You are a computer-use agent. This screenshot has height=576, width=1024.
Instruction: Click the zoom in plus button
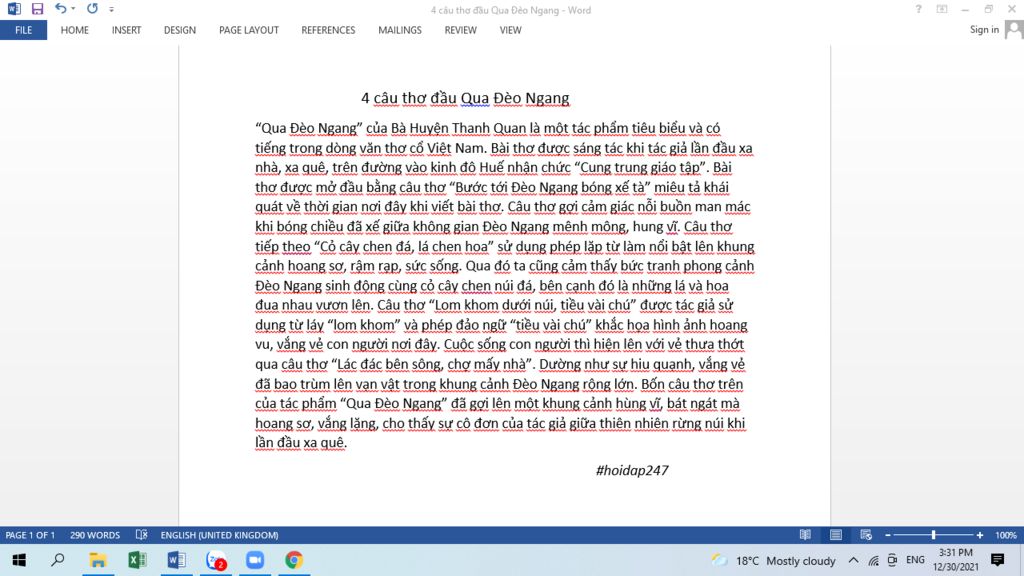(x=980, y=535)
